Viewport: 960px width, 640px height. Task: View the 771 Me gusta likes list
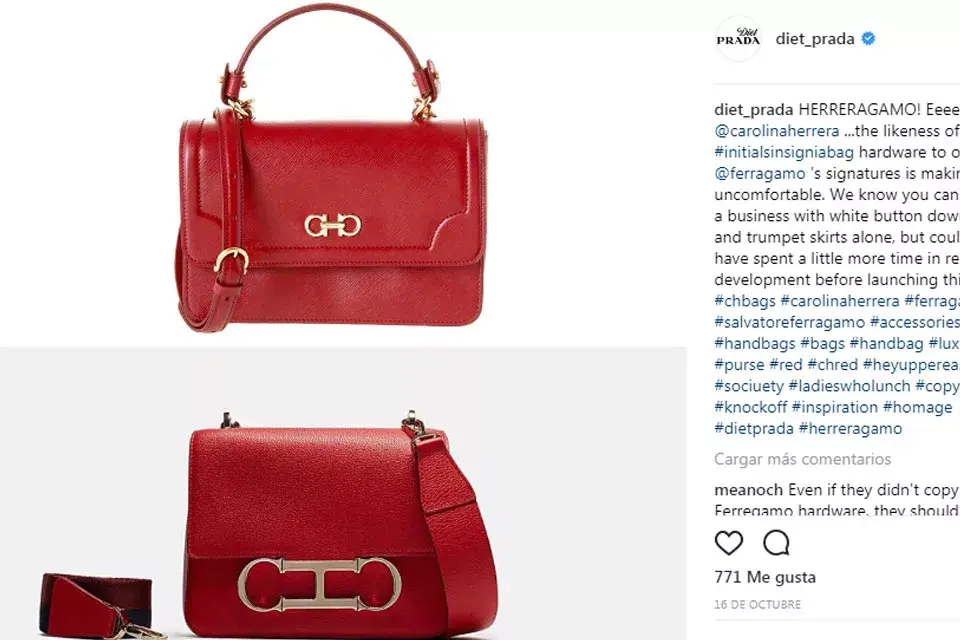[765, 577]
